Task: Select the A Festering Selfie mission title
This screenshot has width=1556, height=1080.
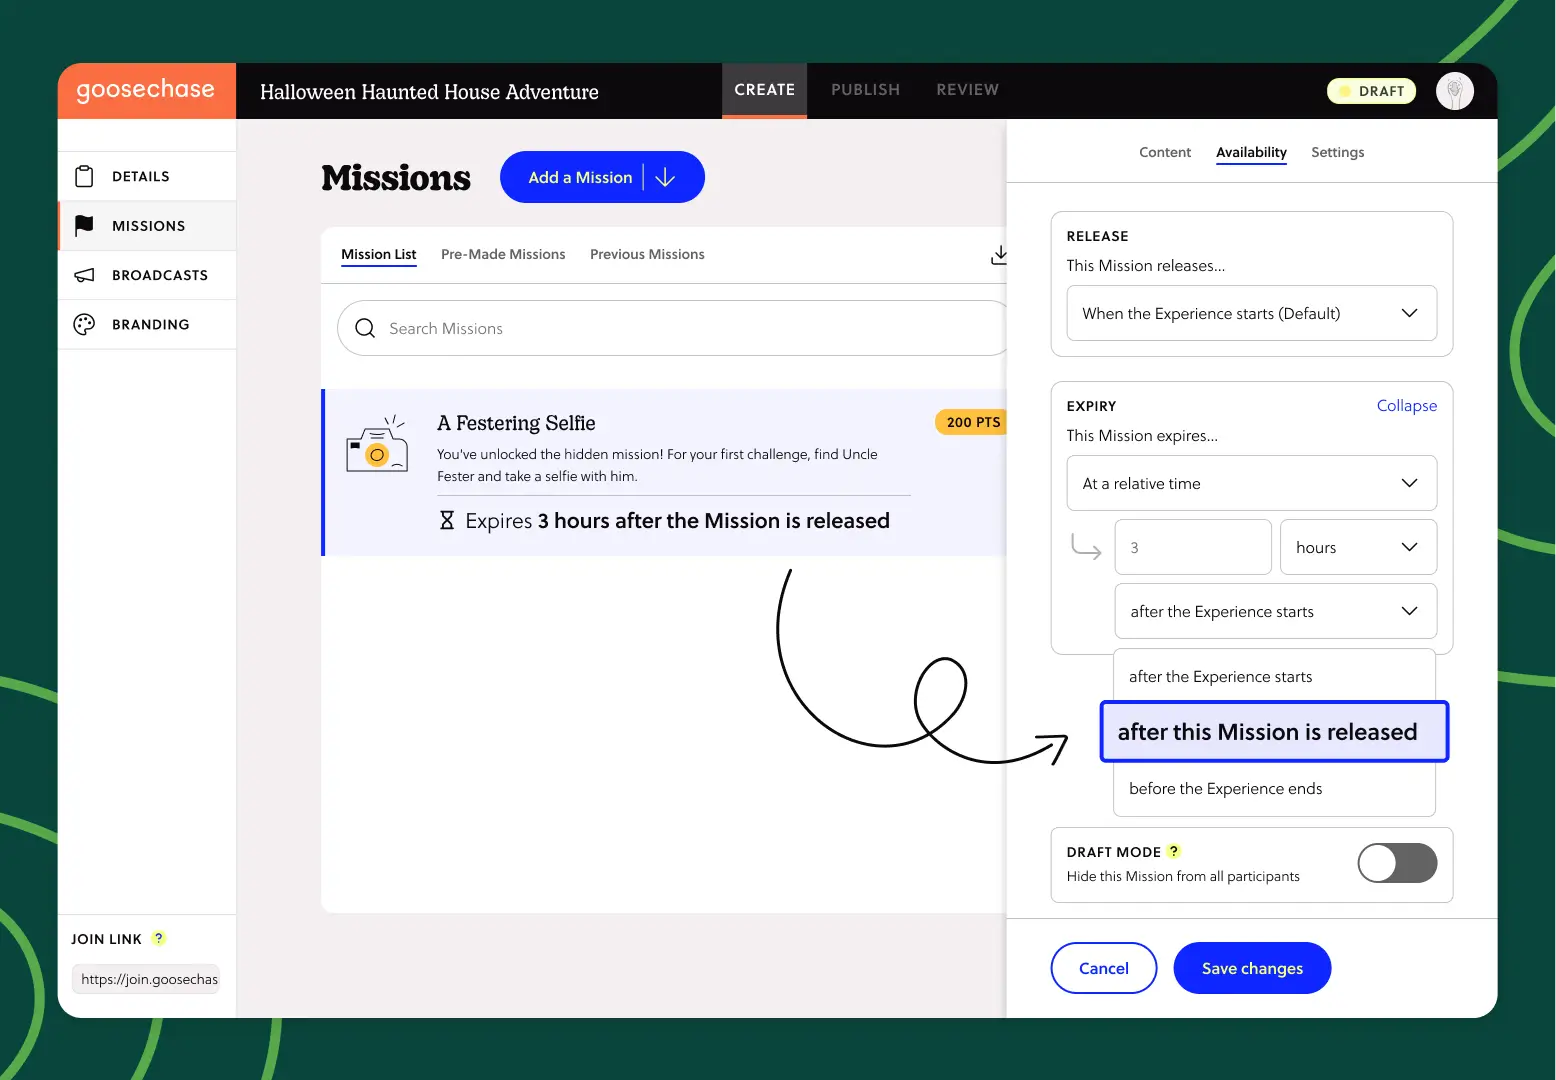Action: coord(516,423)
